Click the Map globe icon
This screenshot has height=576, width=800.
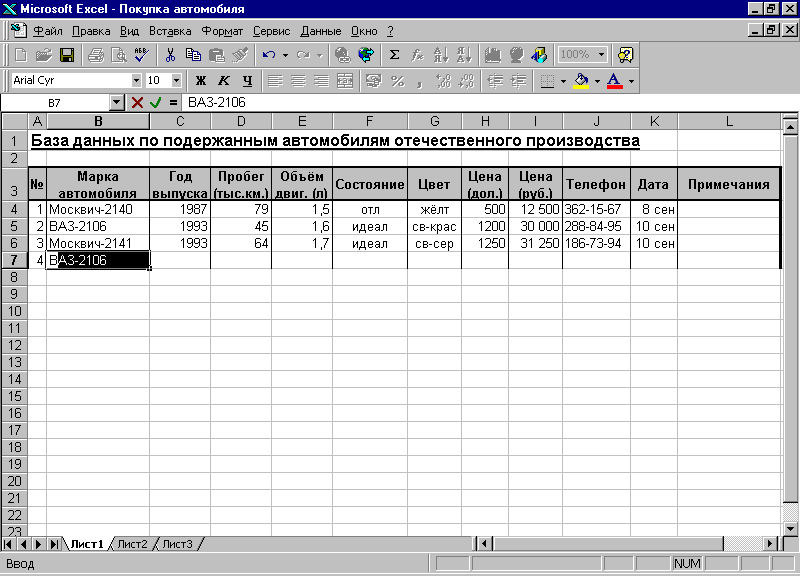[x=516, y=55]
